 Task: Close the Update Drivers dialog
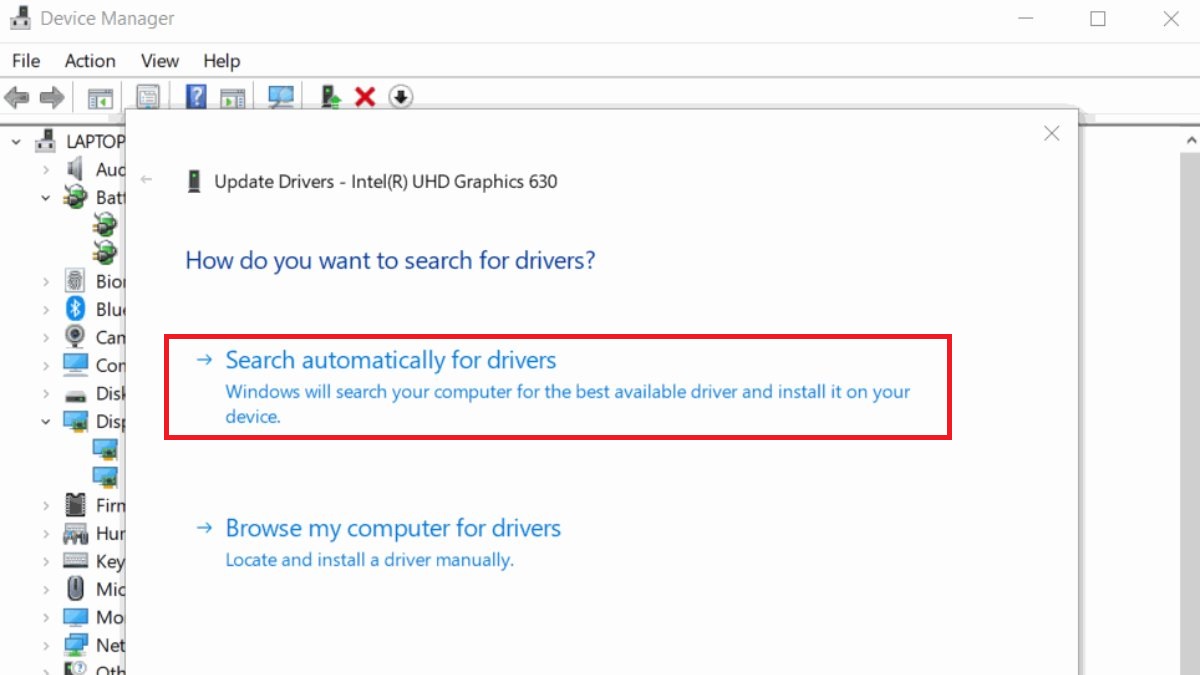point(1051,133)
